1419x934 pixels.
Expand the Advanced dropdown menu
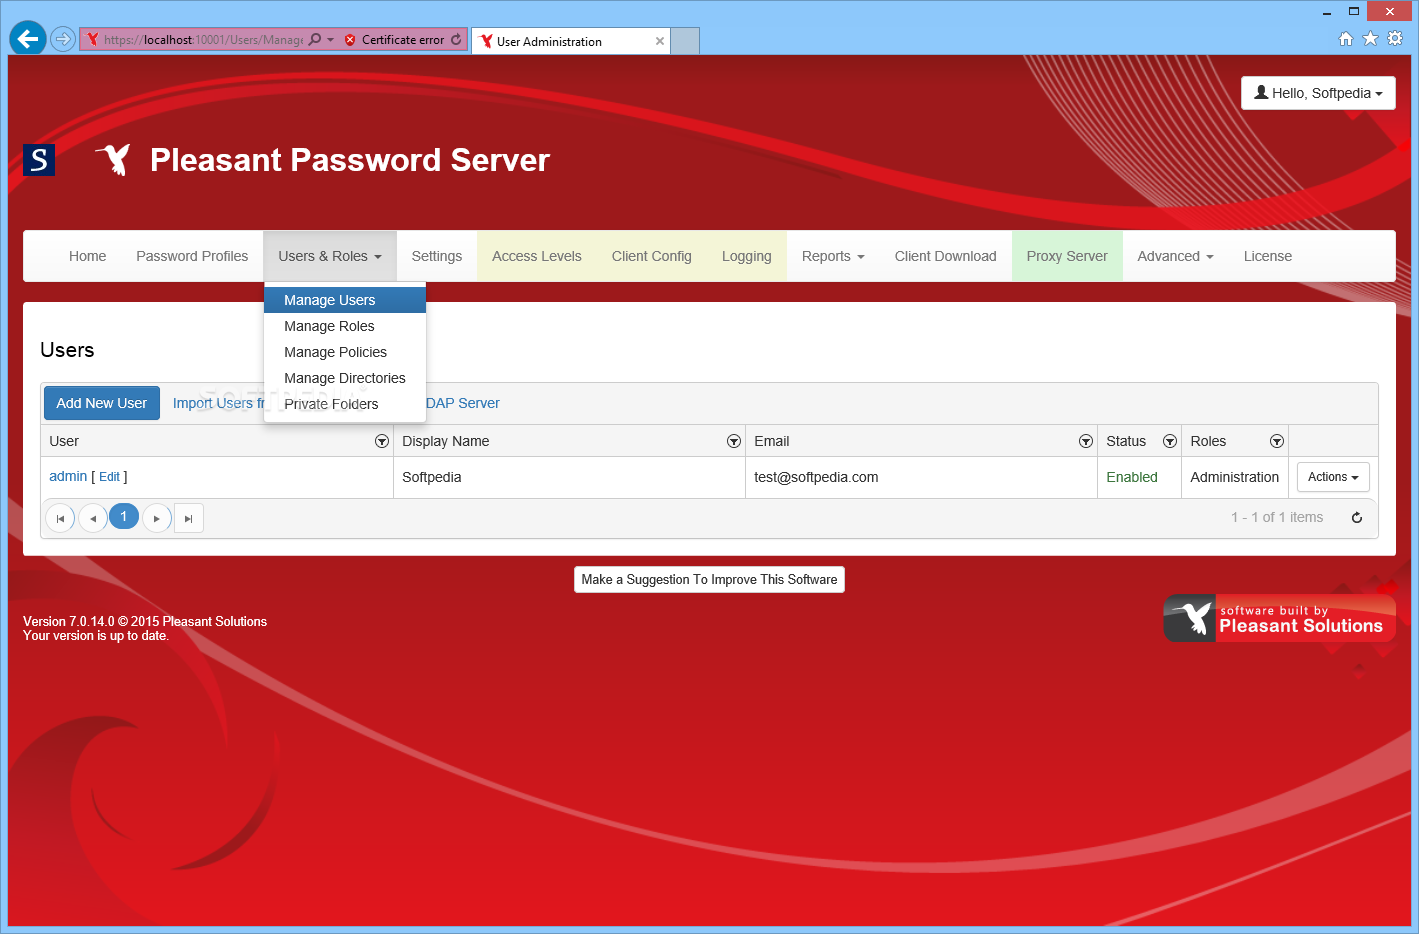pos(1175,256)
